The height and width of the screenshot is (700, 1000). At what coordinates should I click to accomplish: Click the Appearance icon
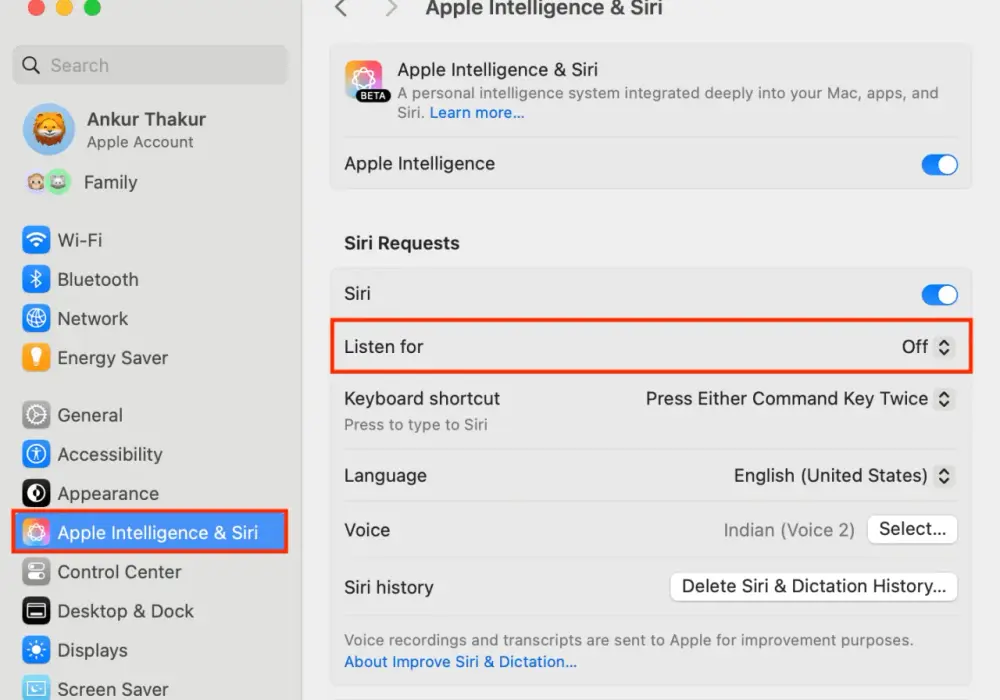pyautogui.click(x=36, y=493)
